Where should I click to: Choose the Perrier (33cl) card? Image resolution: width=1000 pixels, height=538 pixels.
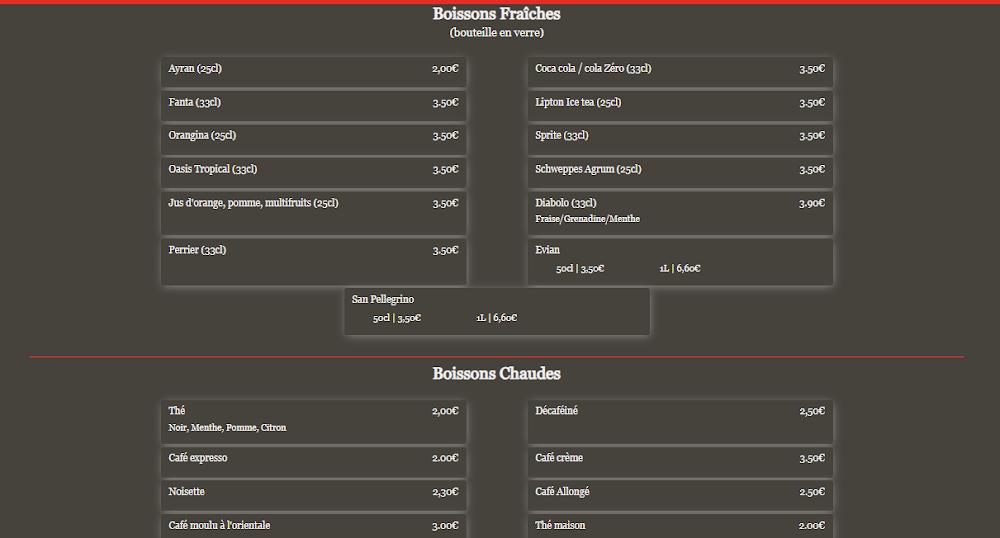tap(313, 259)
